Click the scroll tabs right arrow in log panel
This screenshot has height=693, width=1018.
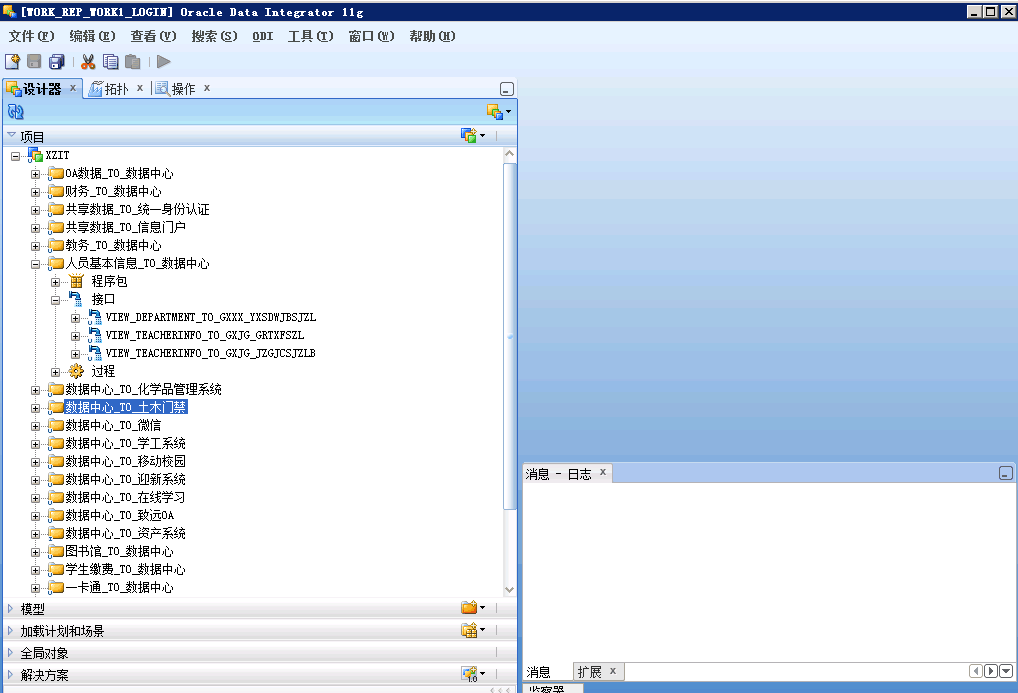point(991,671)
